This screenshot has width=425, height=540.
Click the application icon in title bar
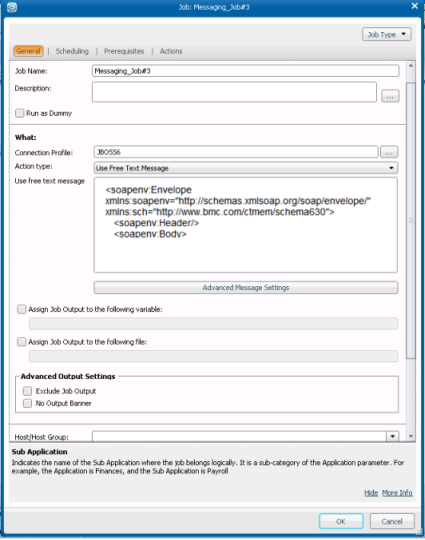(12, 7)
